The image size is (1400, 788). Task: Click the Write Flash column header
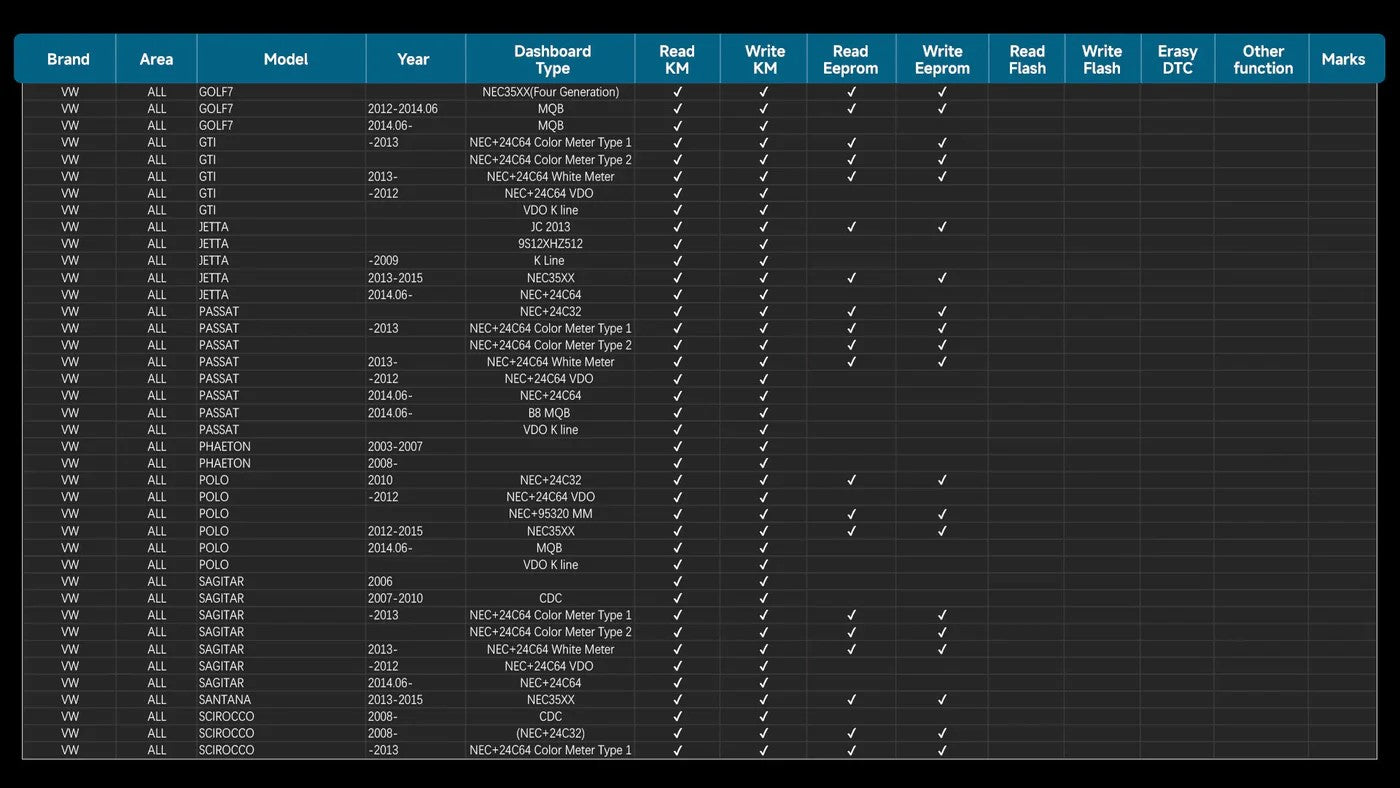point(1101,59)
